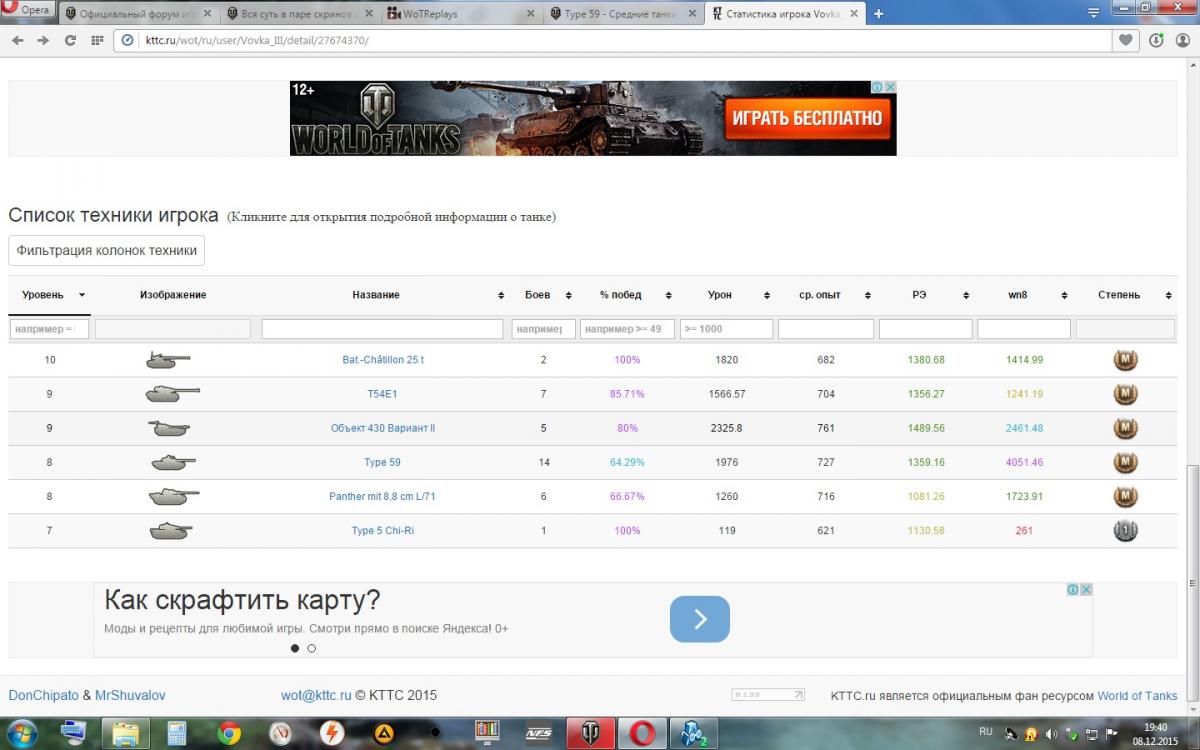Switch to the Официальный форум tab
The image size is (1200, 750).
pyautogui.click(x=138, y=14)
